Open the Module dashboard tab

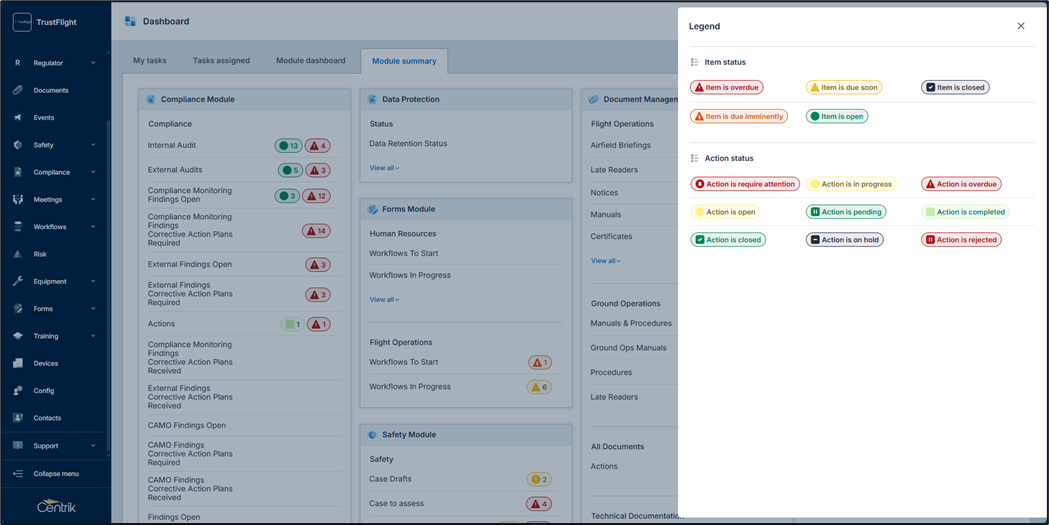pyautogui.click(x=310, y=61)
